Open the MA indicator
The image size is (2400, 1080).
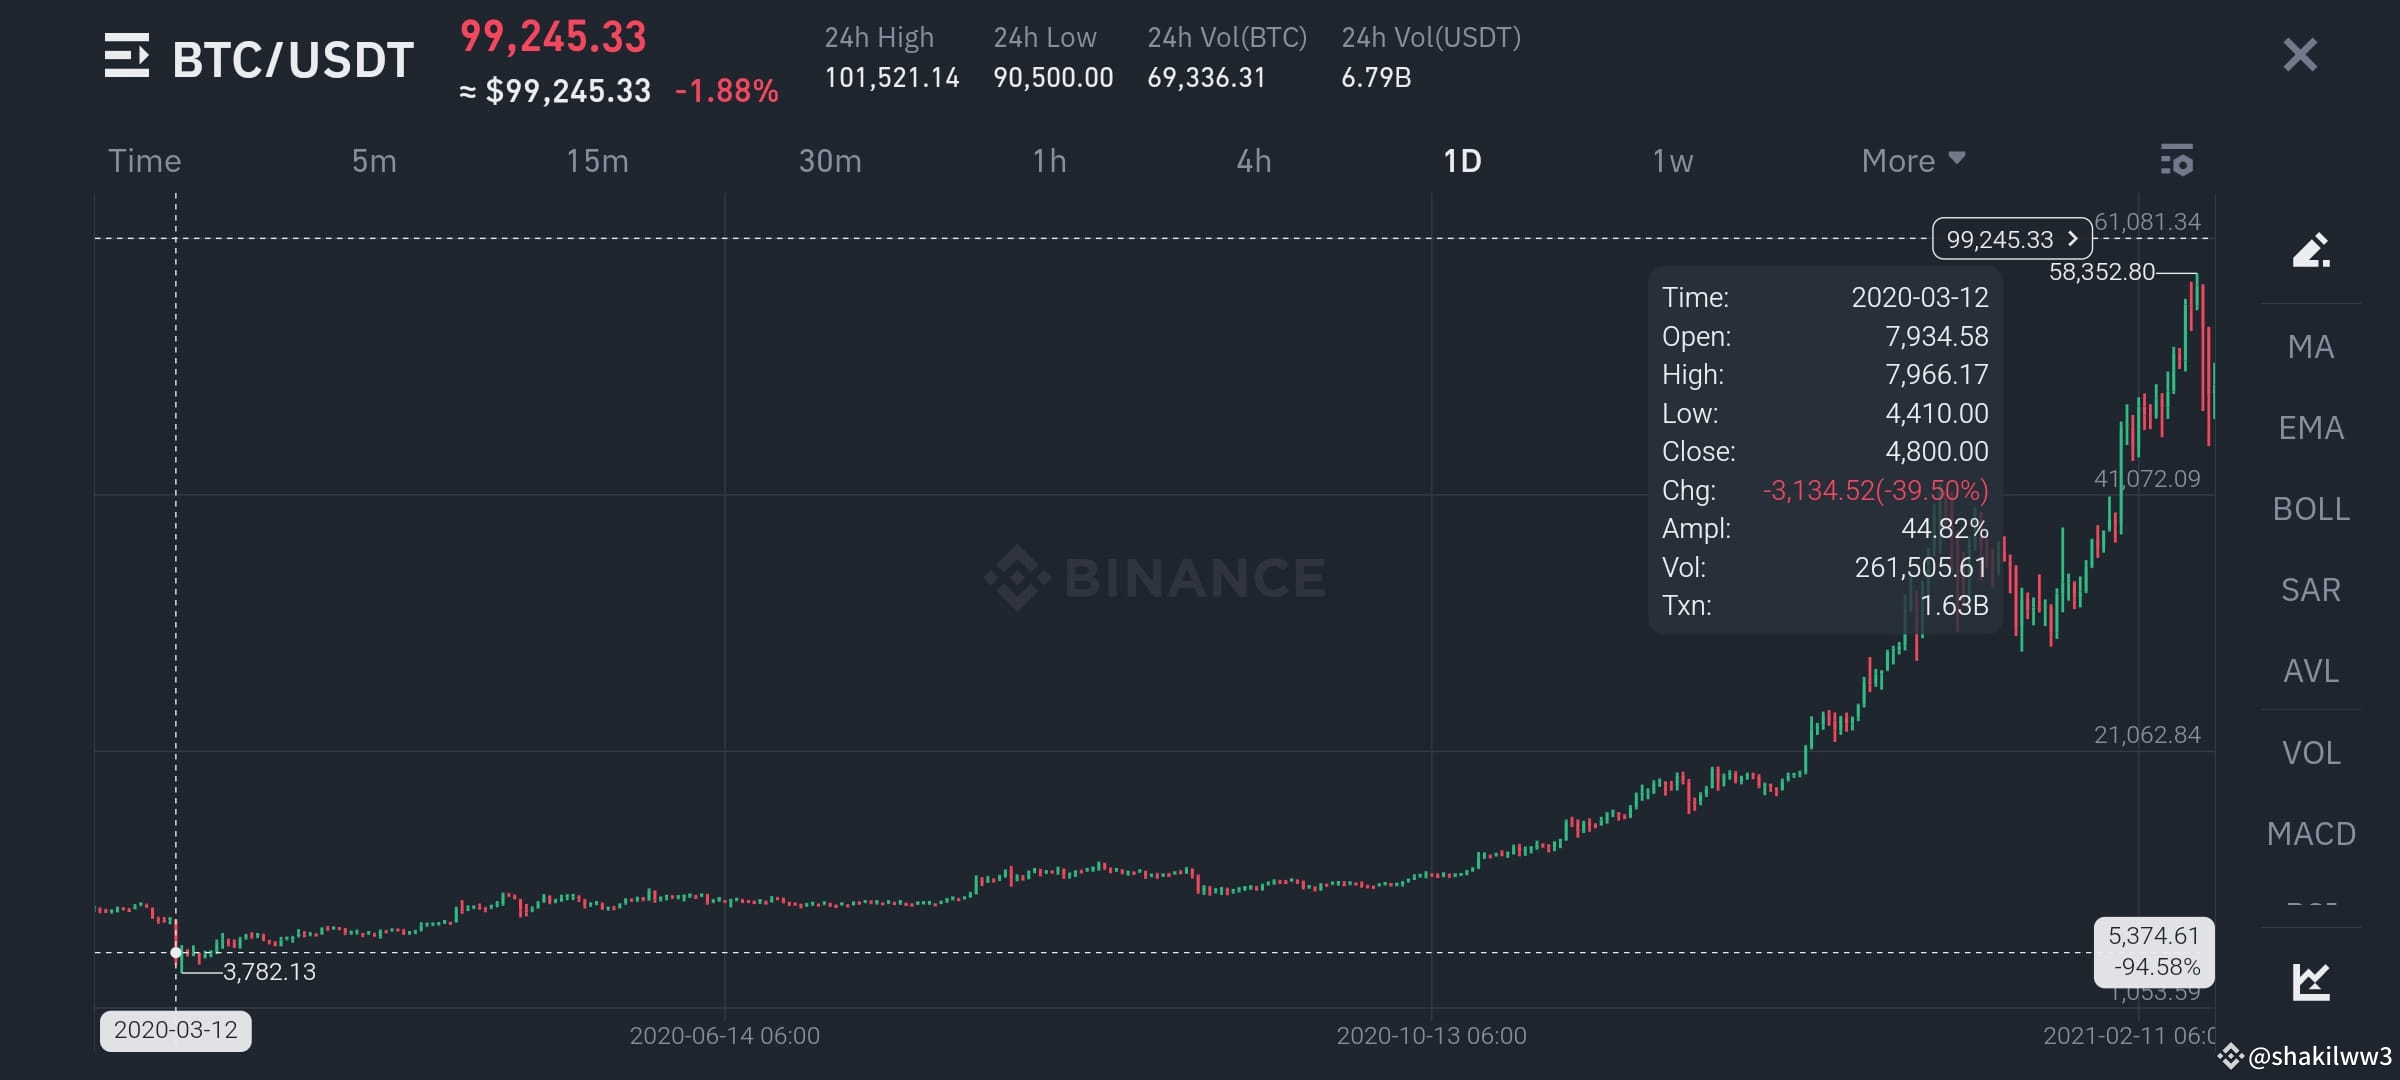coord(2311,345)
